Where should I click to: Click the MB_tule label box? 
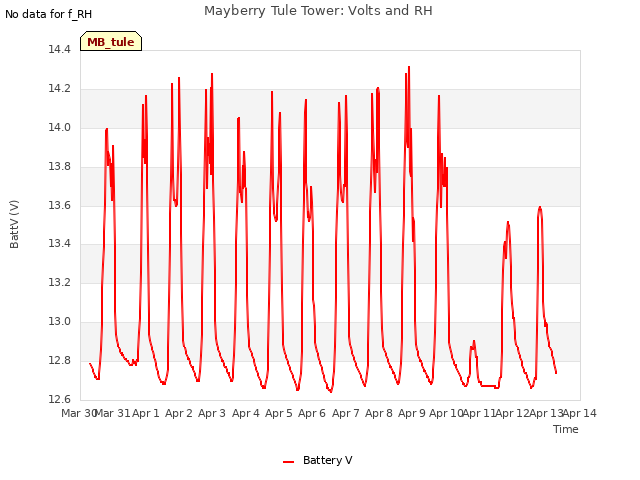(111, 41)
